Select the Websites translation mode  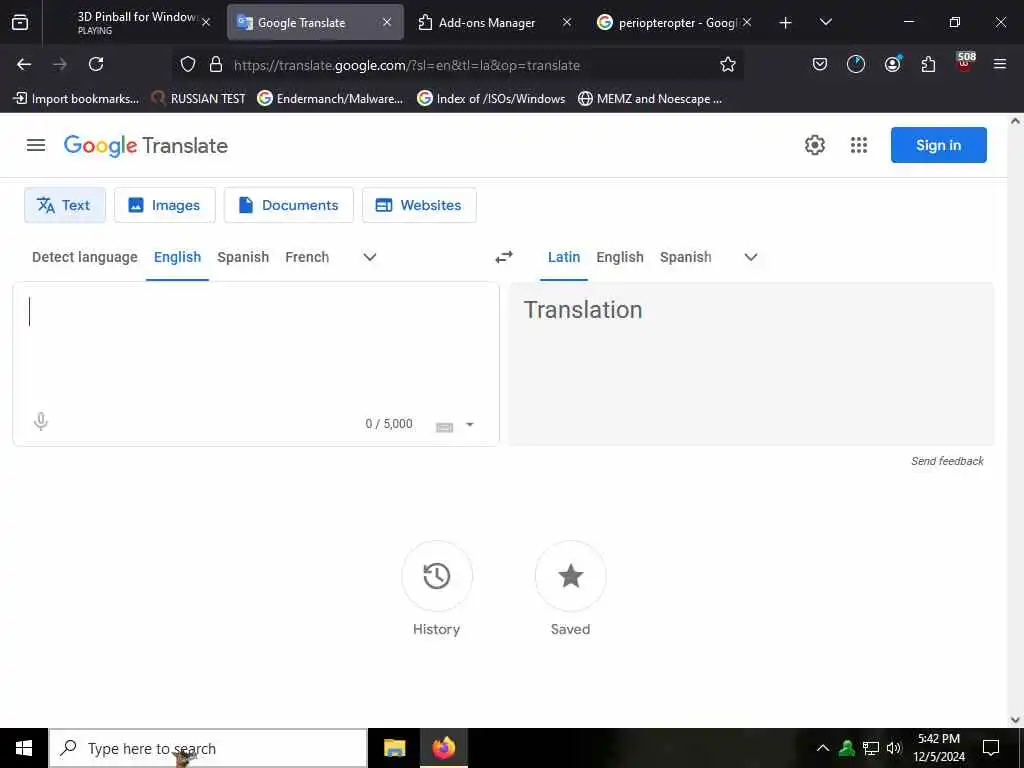[x=419, y=205]
